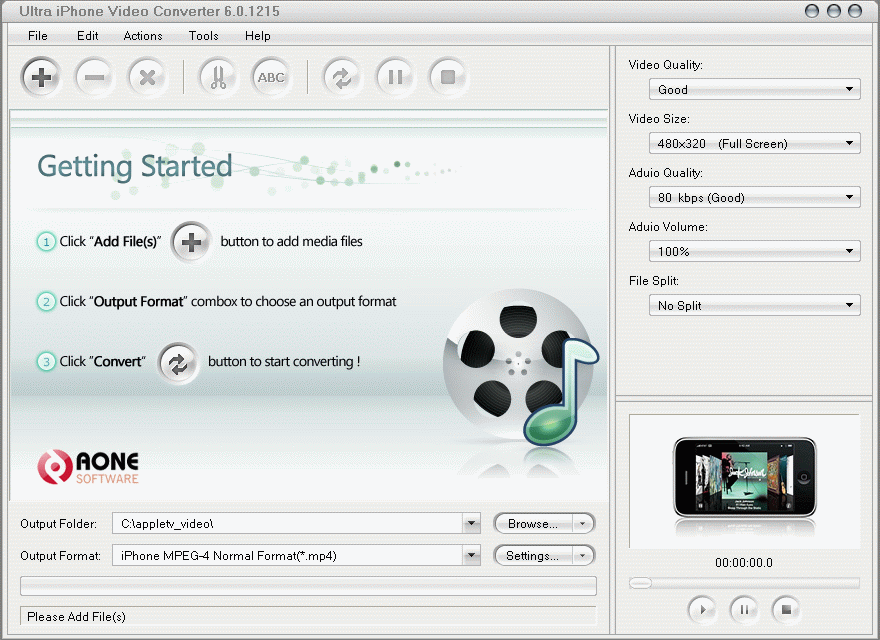Minimize the window with the first title button

[x=812, y=11]
